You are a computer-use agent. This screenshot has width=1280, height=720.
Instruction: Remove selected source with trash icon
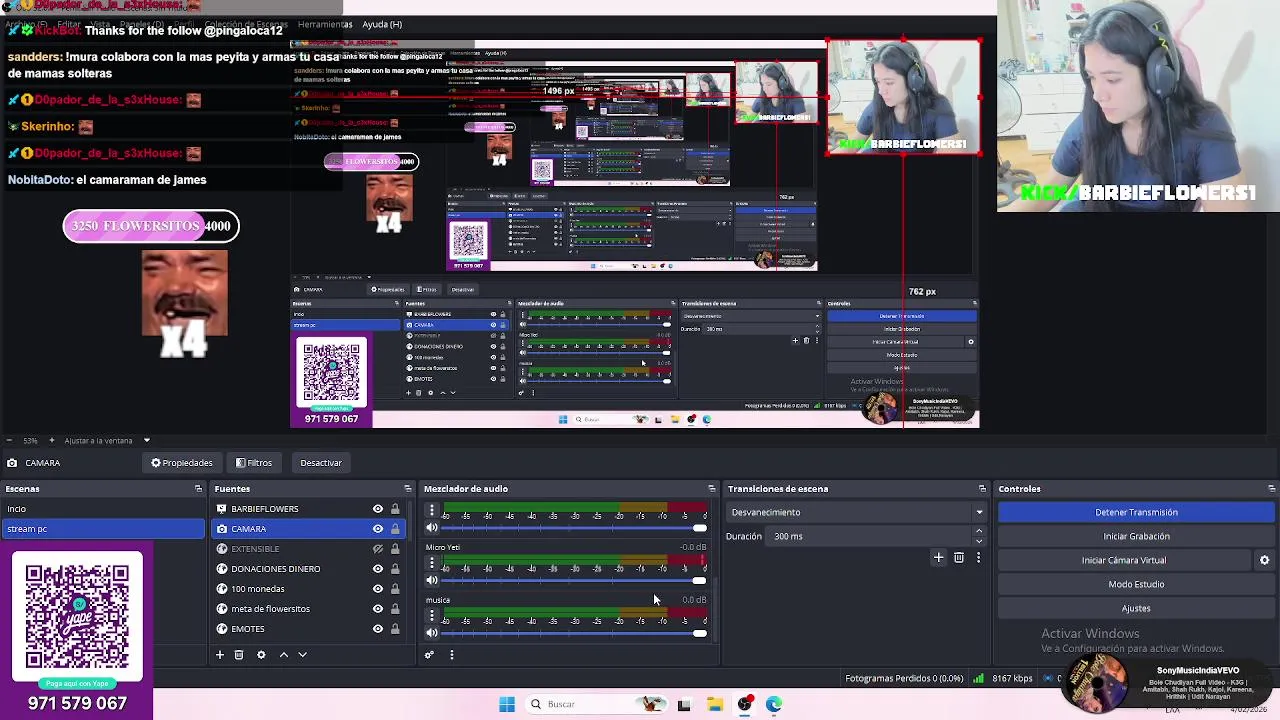pyautogui.click(x=239, y=655)
